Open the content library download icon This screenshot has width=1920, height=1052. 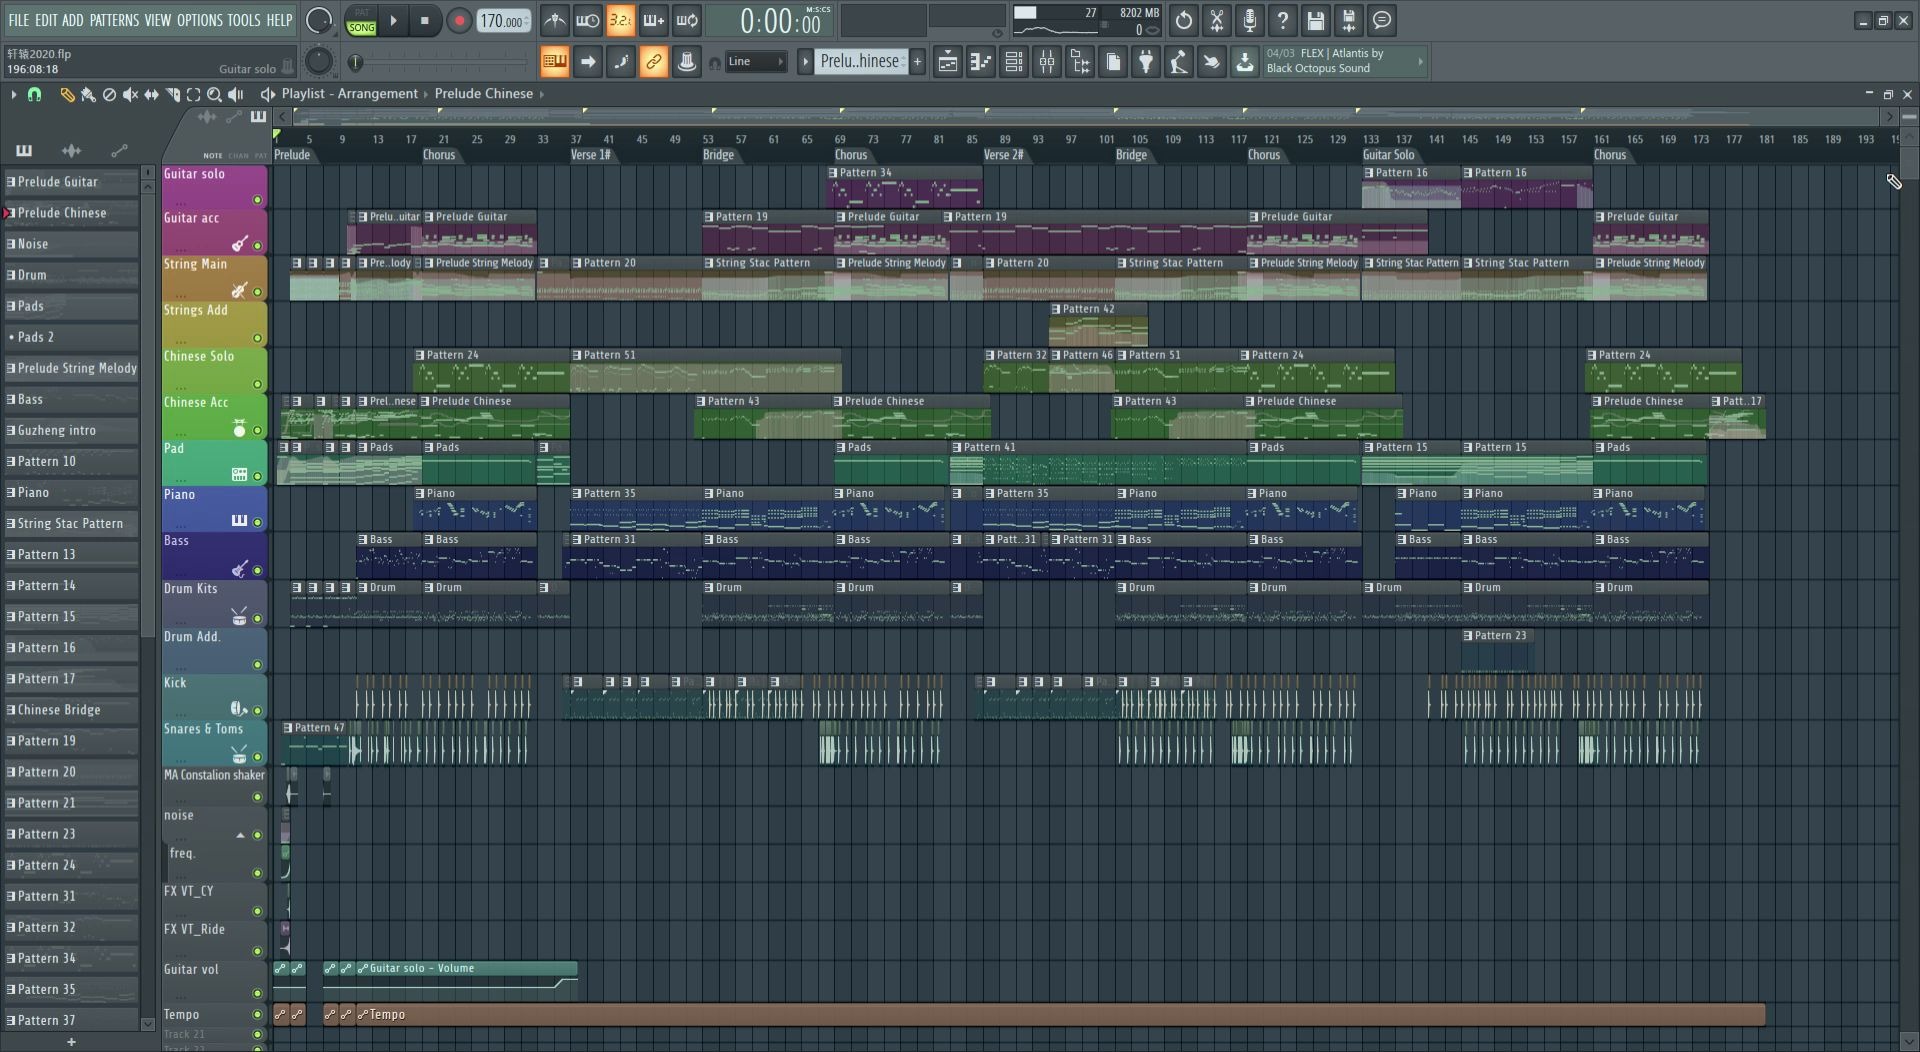[x=1244, y=62]
